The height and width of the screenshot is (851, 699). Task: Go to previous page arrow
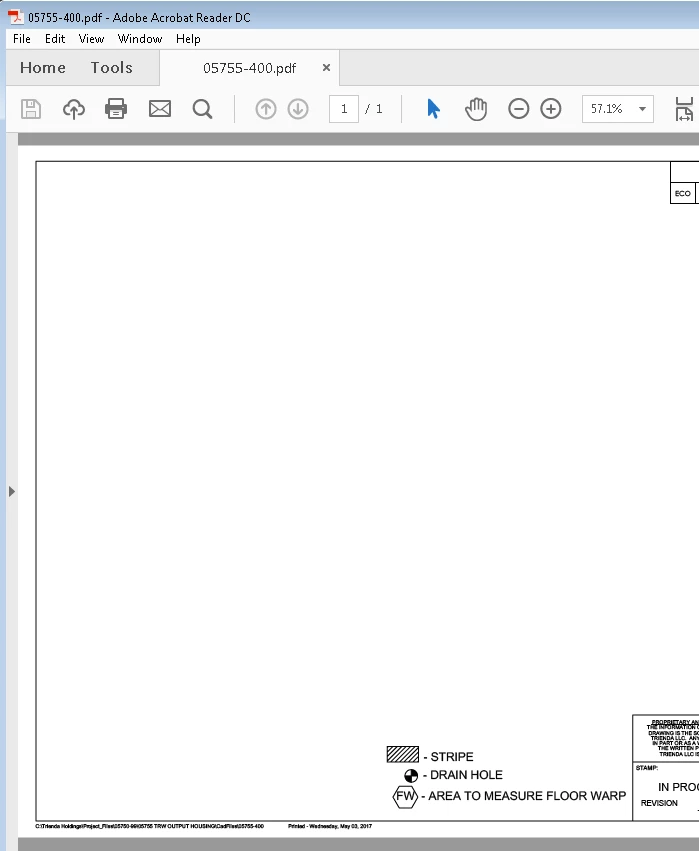coord(266,109)
